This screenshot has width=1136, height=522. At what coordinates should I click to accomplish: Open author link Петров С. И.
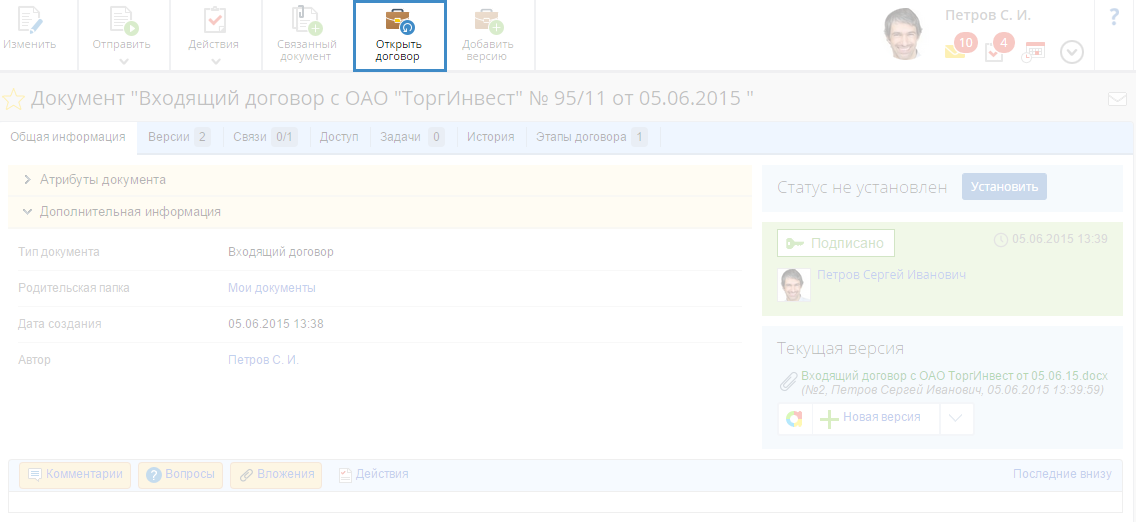(263, 359)
